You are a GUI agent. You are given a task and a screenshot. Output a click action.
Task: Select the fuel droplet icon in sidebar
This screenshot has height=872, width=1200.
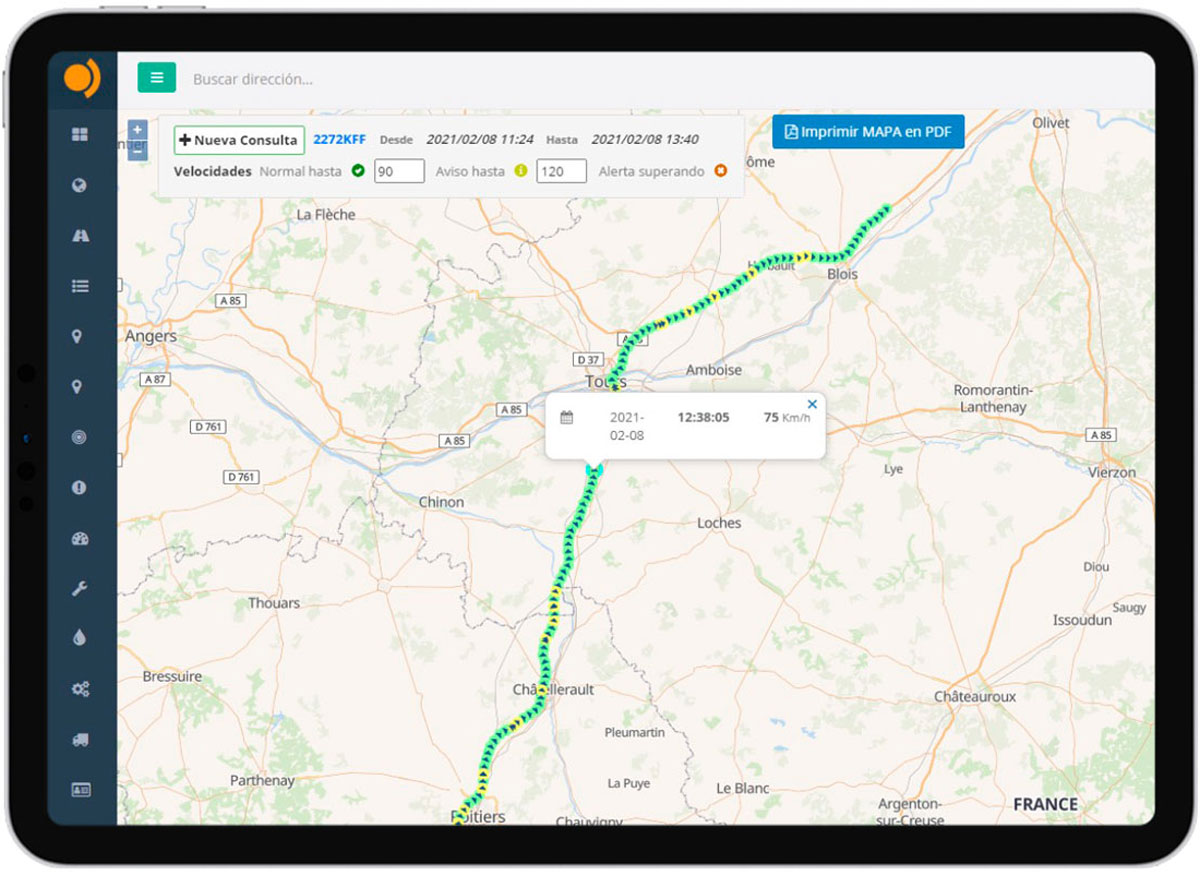click(x=80, y=639)
